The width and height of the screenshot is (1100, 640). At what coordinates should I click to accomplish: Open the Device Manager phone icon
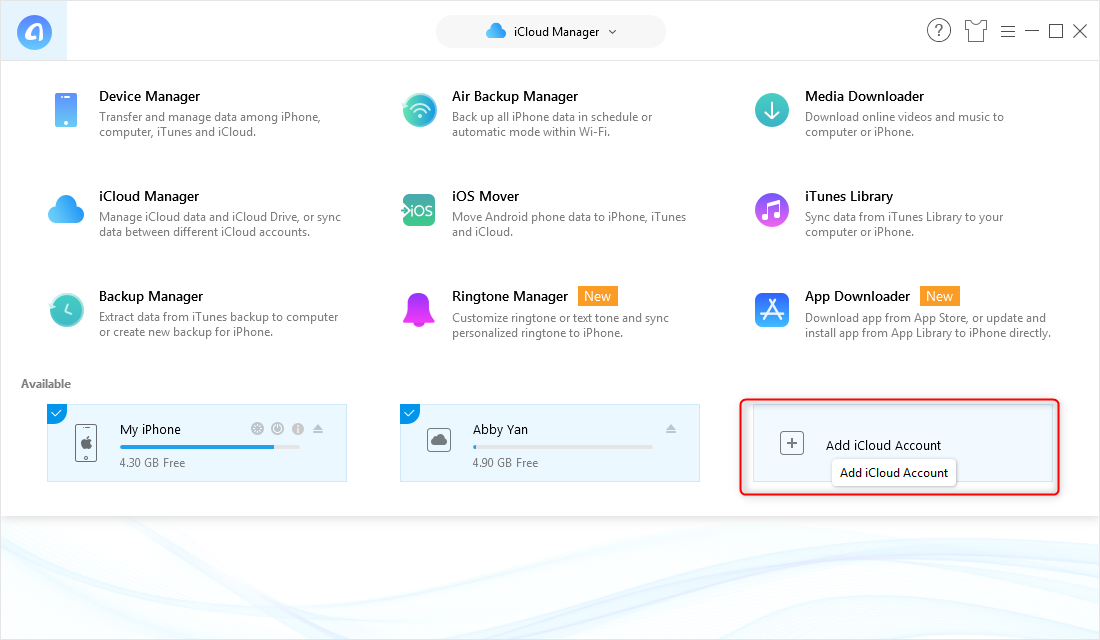pos(66,110)
